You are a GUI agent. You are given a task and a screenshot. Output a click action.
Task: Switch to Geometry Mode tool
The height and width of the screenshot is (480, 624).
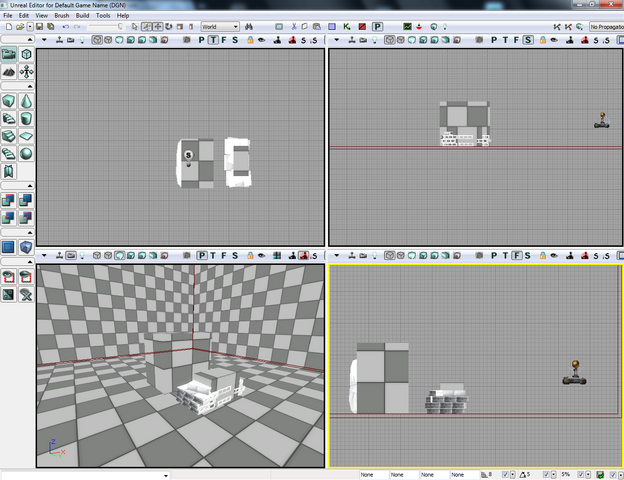tap(26, 55)
